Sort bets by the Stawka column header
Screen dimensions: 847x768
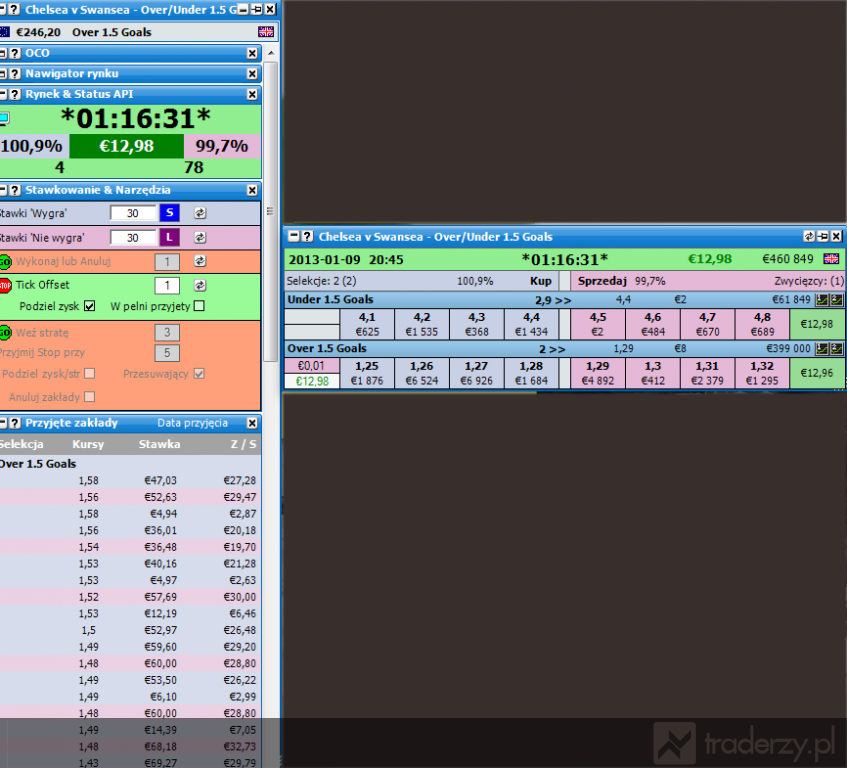tap(159, 444)
